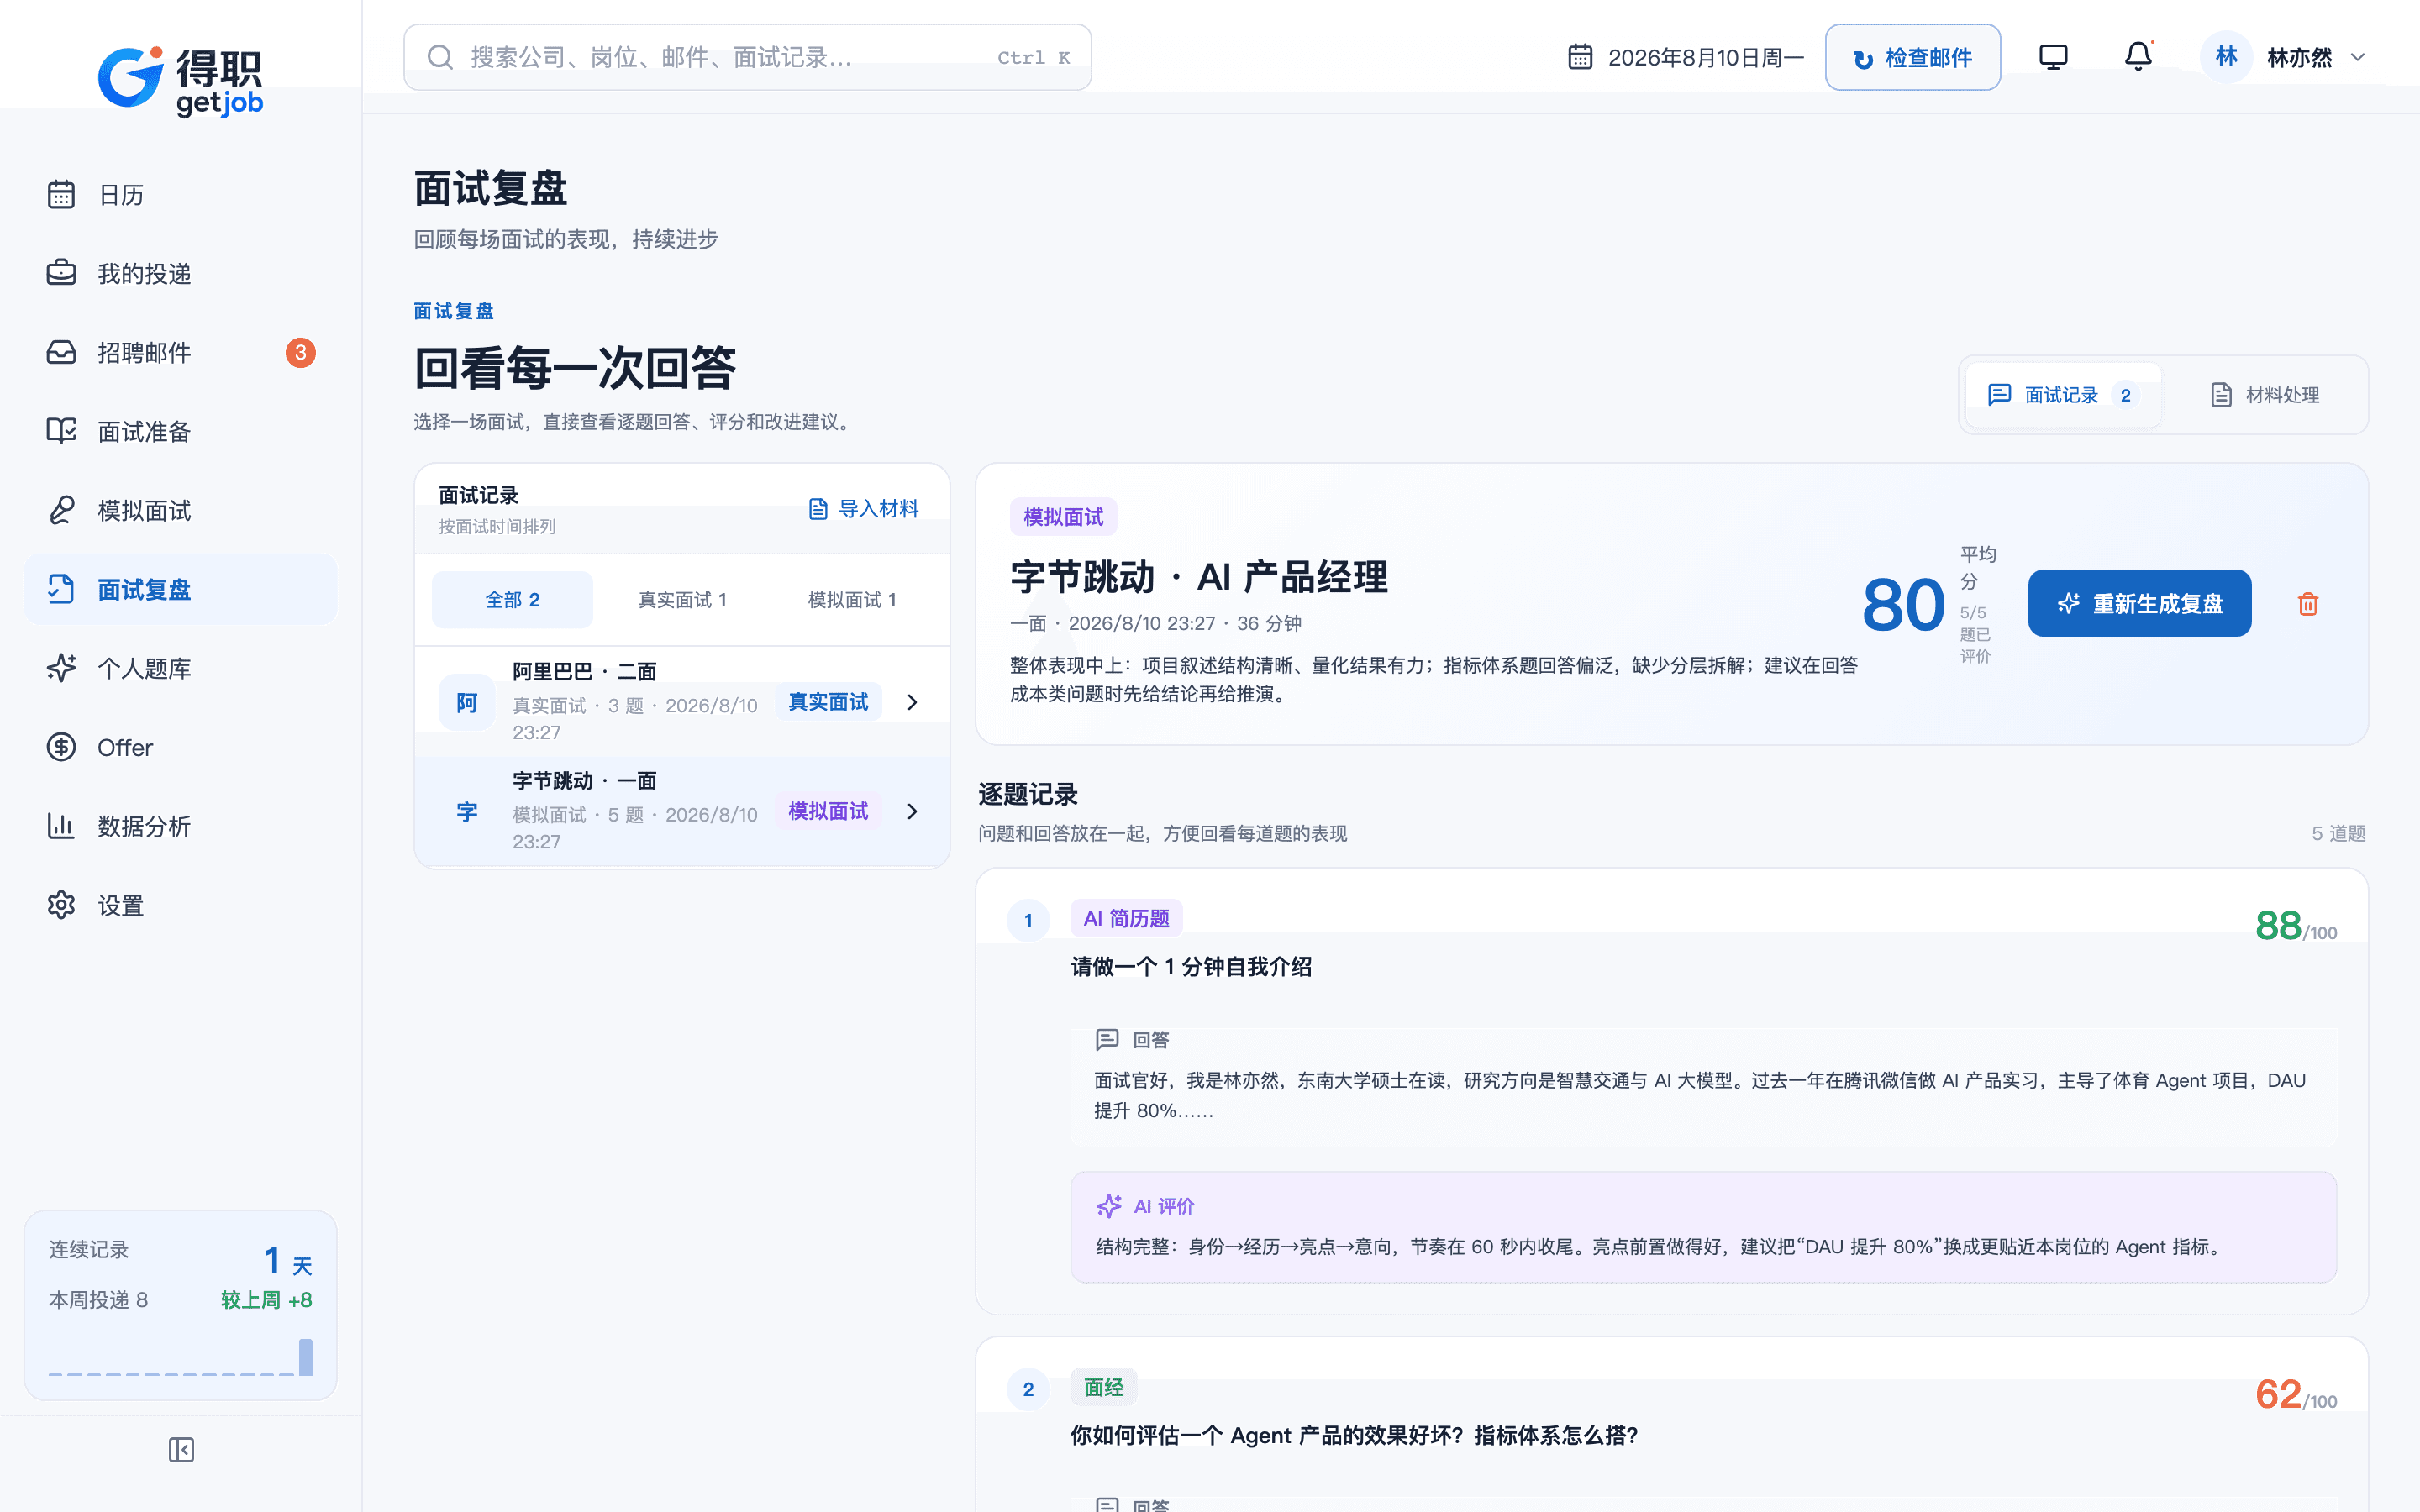Open the monitor display icon in header
The height and width of the screenshot is (1512, 2420).
(2053, 57)
